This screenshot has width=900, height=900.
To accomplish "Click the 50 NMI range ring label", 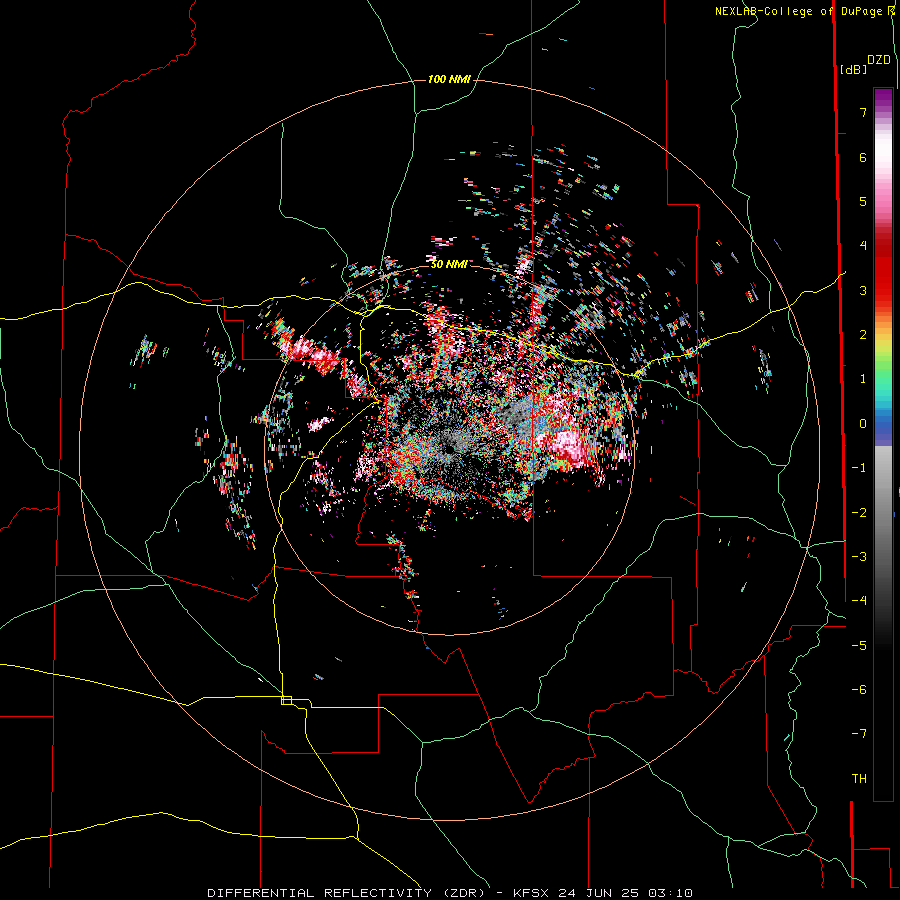I will (x=449, y=264).
